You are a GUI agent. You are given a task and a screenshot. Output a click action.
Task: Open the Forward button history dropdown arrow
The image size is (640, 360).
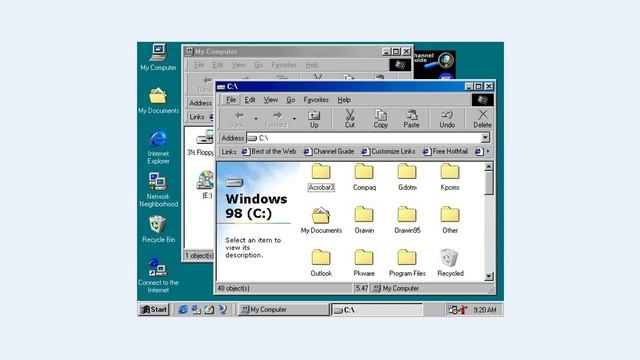[294, 119]
